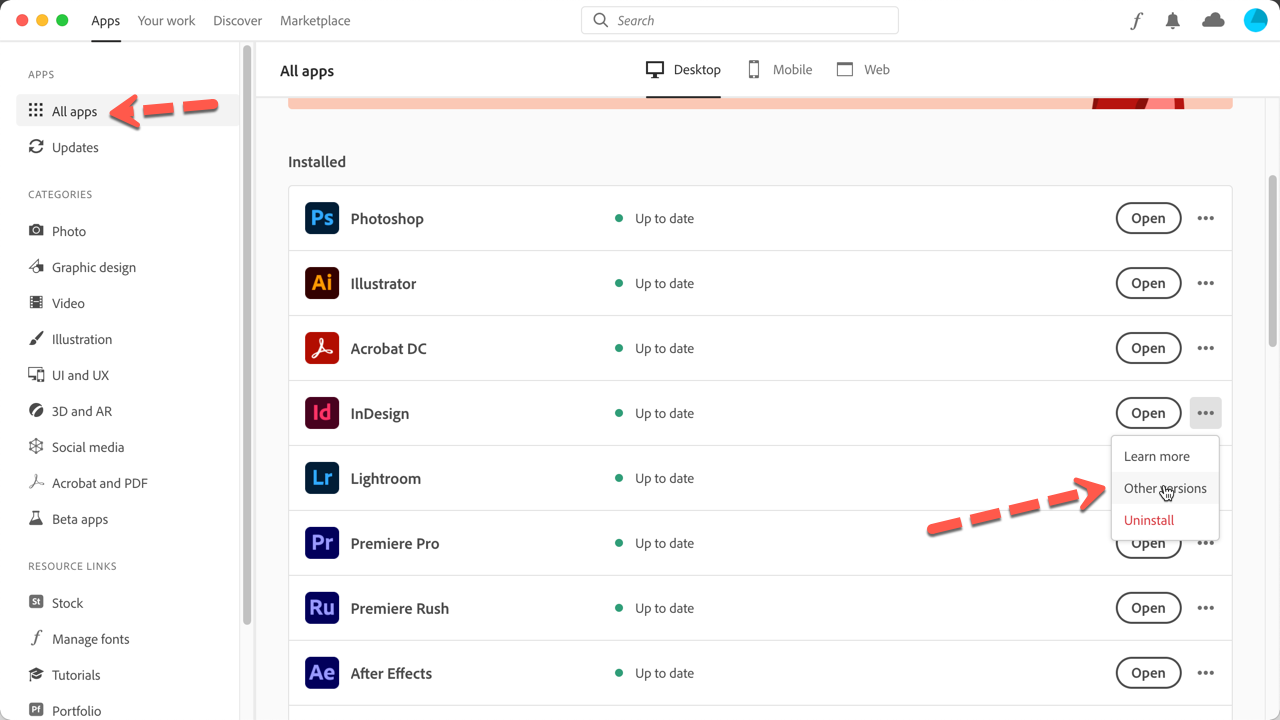Viewport: 1280px width, 720px height.
Task: Open After Effects with its Open button
Action: point(1148,673)
